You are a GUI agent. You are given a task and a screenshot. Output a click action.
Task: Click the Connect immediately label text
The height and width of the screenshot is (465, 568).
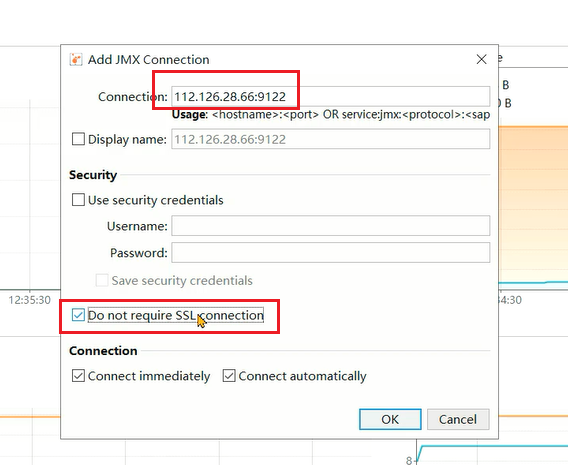click(x=149, y=376)
